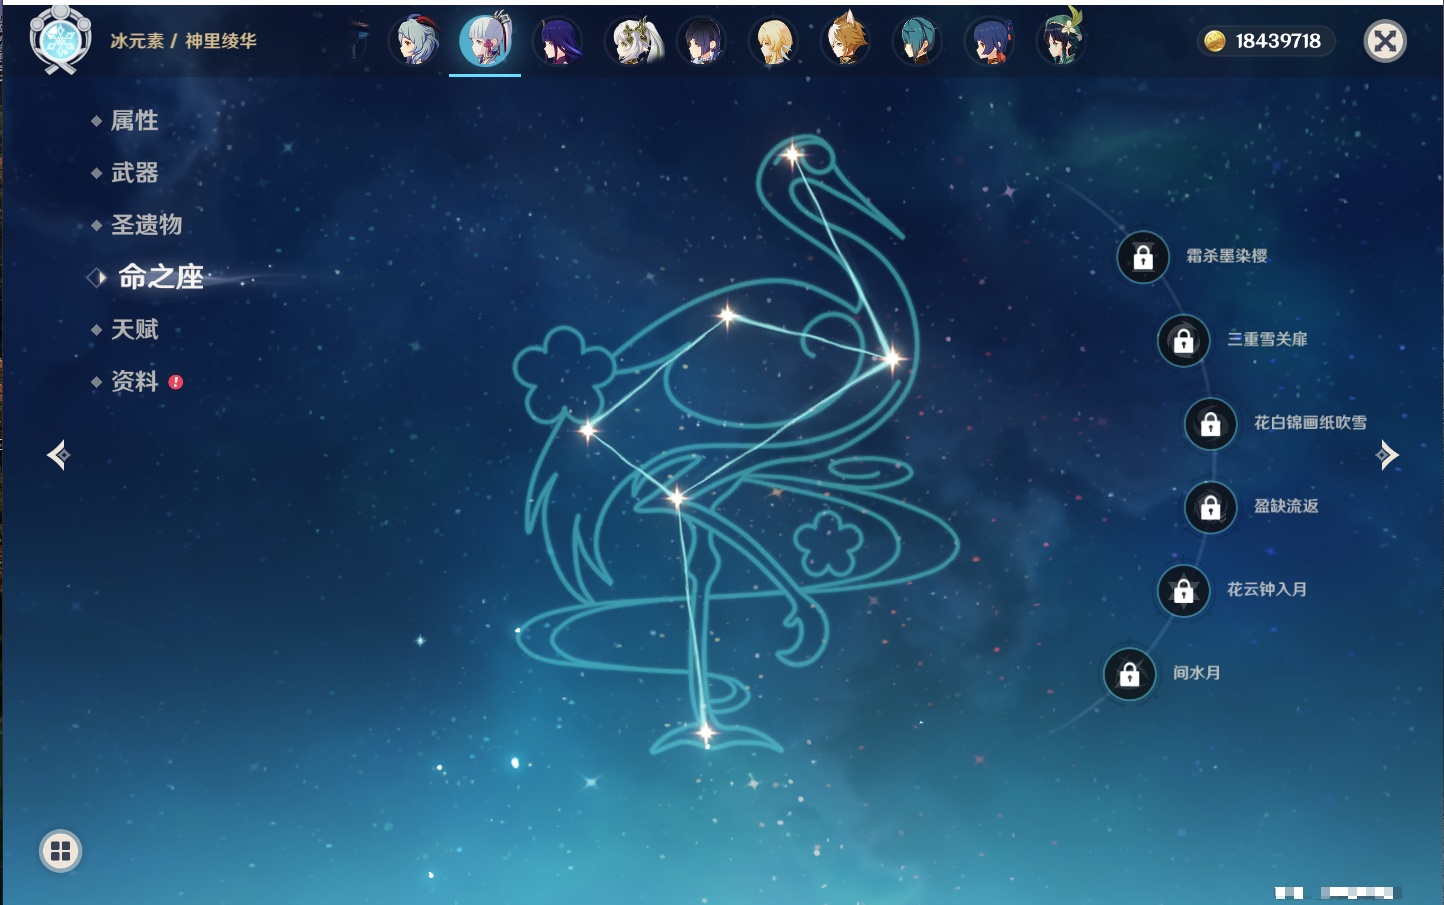Select the dark blue-haired avatar with red ornament
Screen dimensions: 1444x905
pos(990,41)
